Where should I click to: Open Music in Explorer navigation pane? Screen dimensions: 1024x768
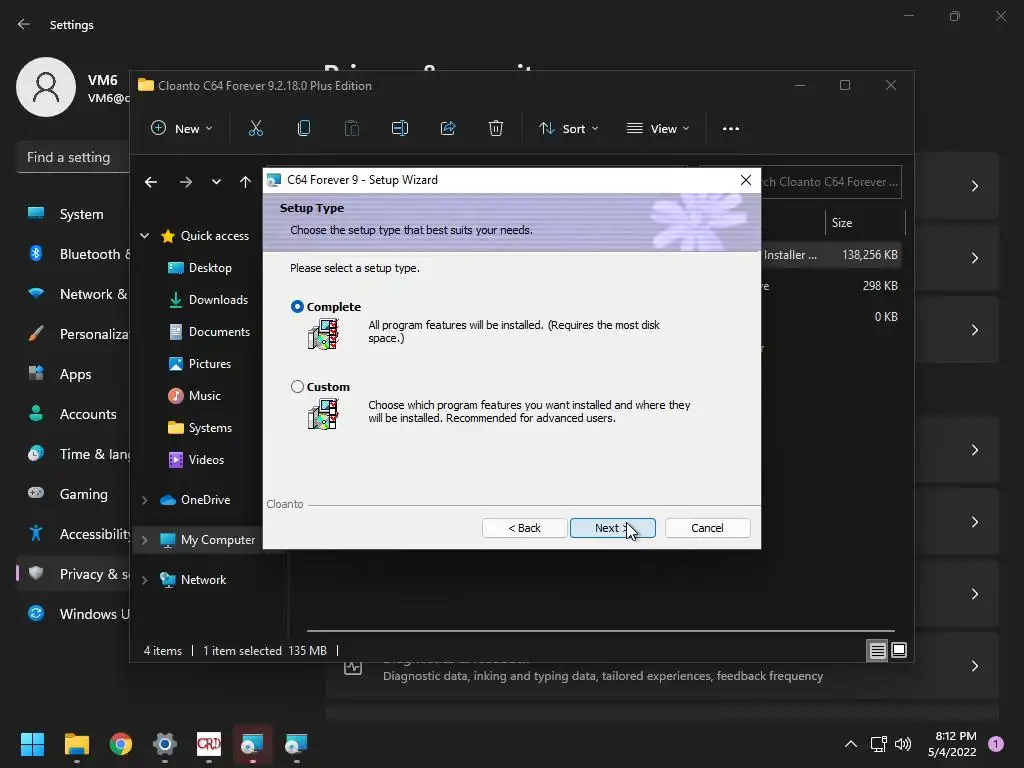pyautogui.click(x=195, y=396)
